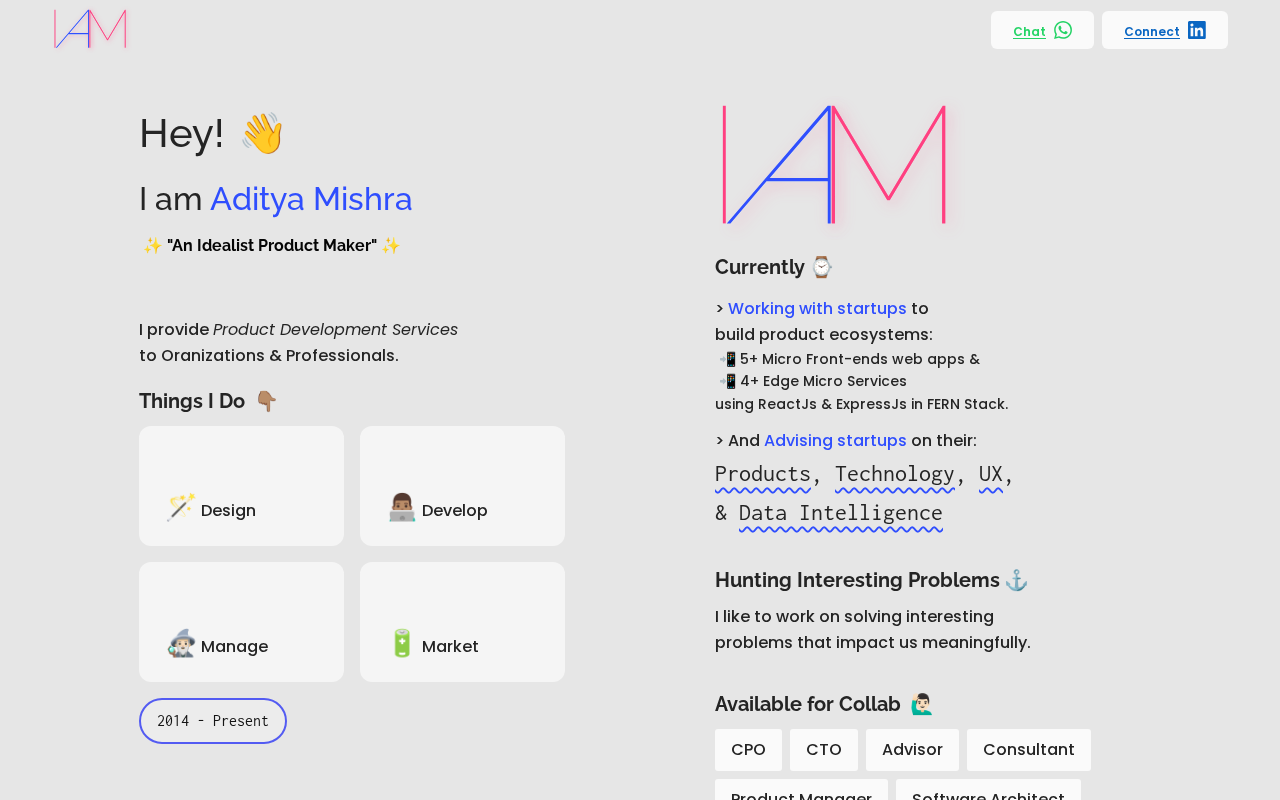Click the wizard icon on Manage card
This screenshot has height=800, width=1280.
[181, 644]
